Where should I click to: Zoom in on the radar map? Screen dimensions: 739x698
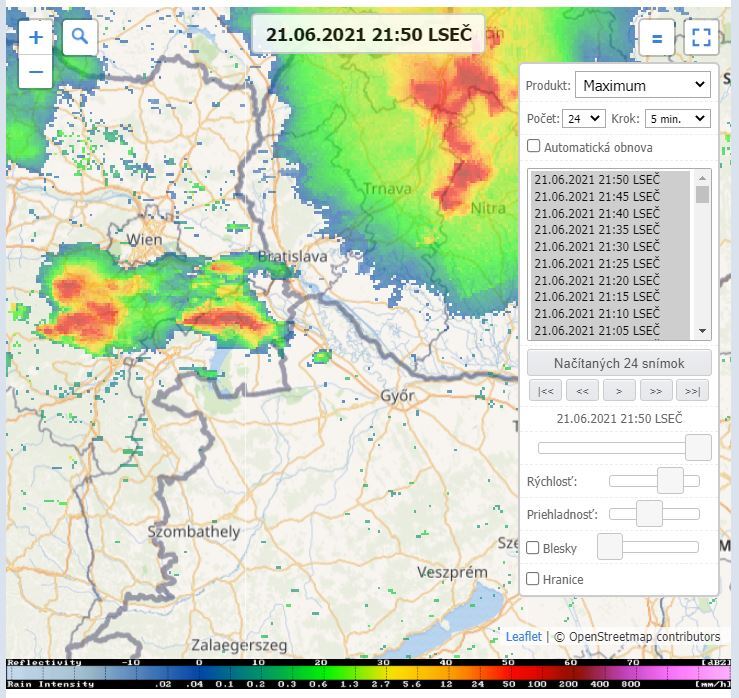[36, 38]
